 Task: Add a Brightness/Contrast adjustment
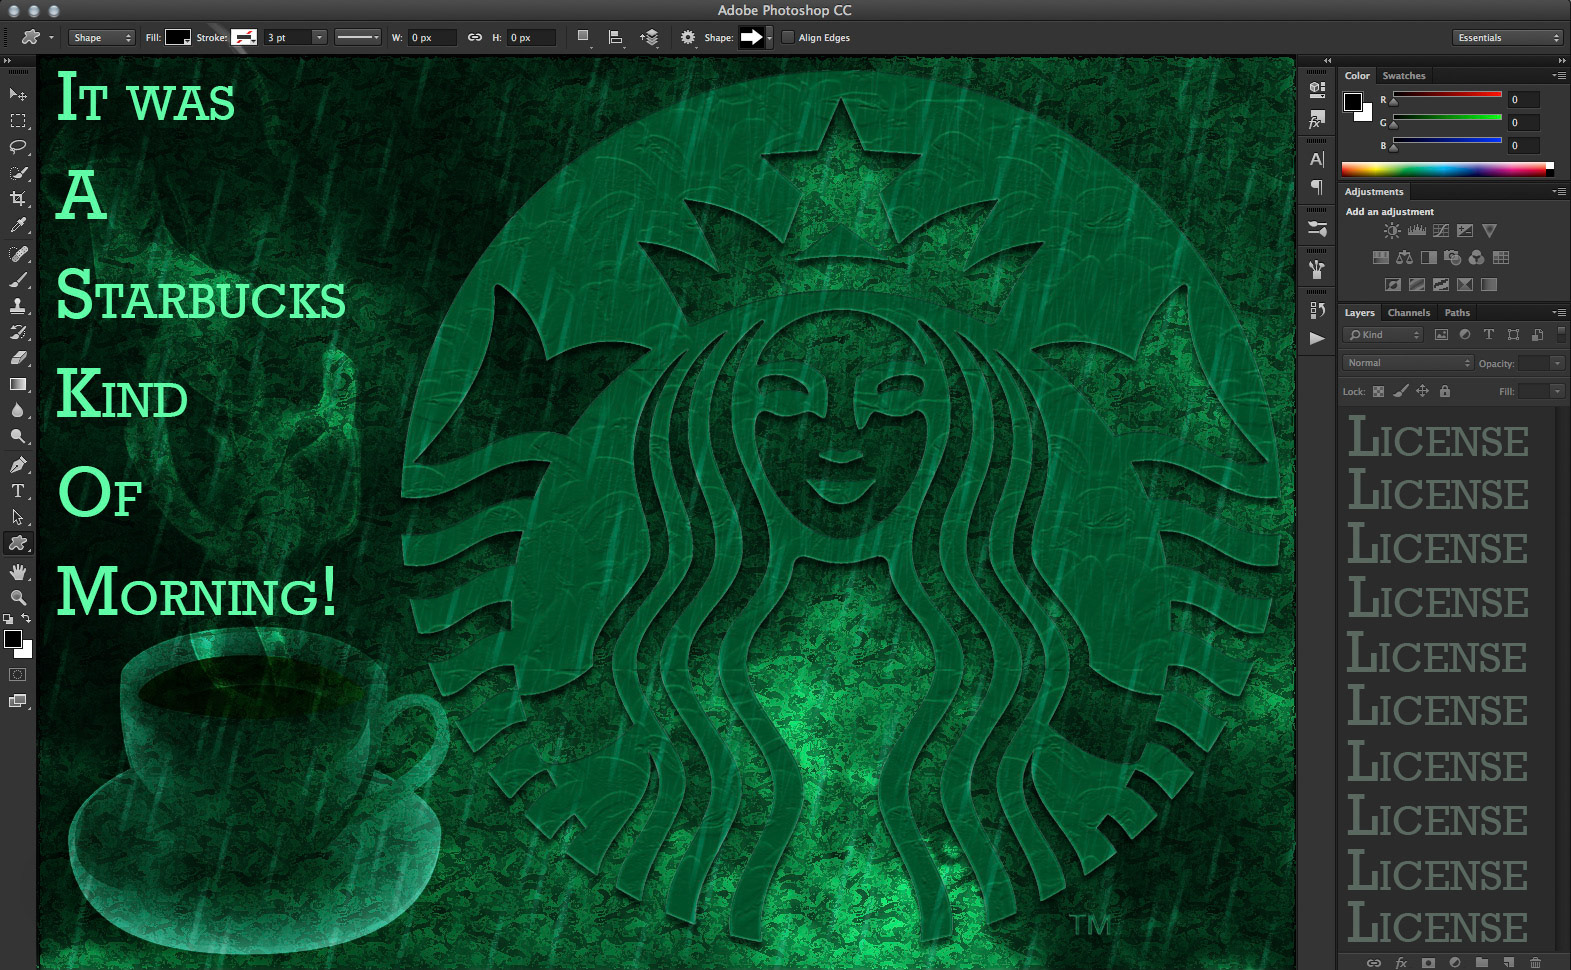tap(1392, 231)
